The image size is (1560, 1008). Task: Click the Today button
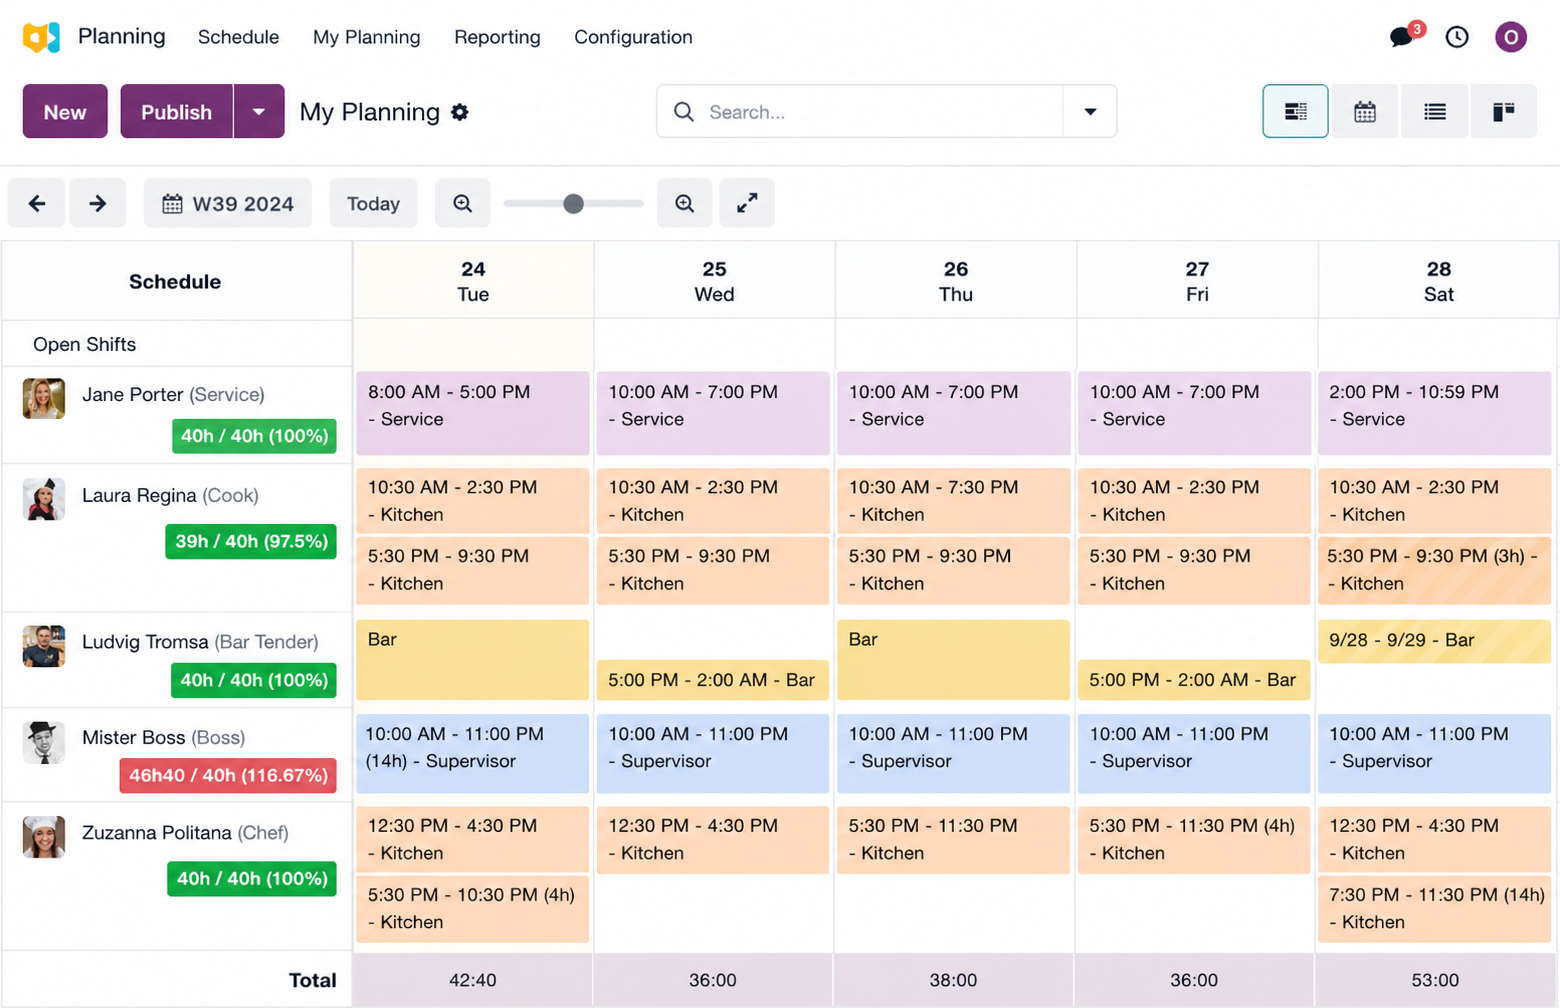373,204
